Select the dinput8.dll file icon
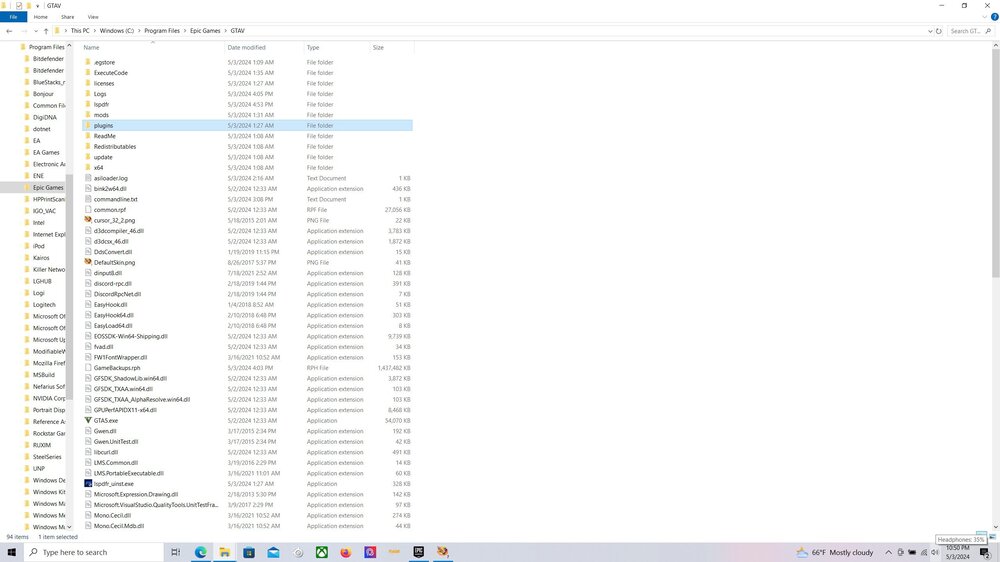This screenshot has height=562, width=1000. coord(88,273)
